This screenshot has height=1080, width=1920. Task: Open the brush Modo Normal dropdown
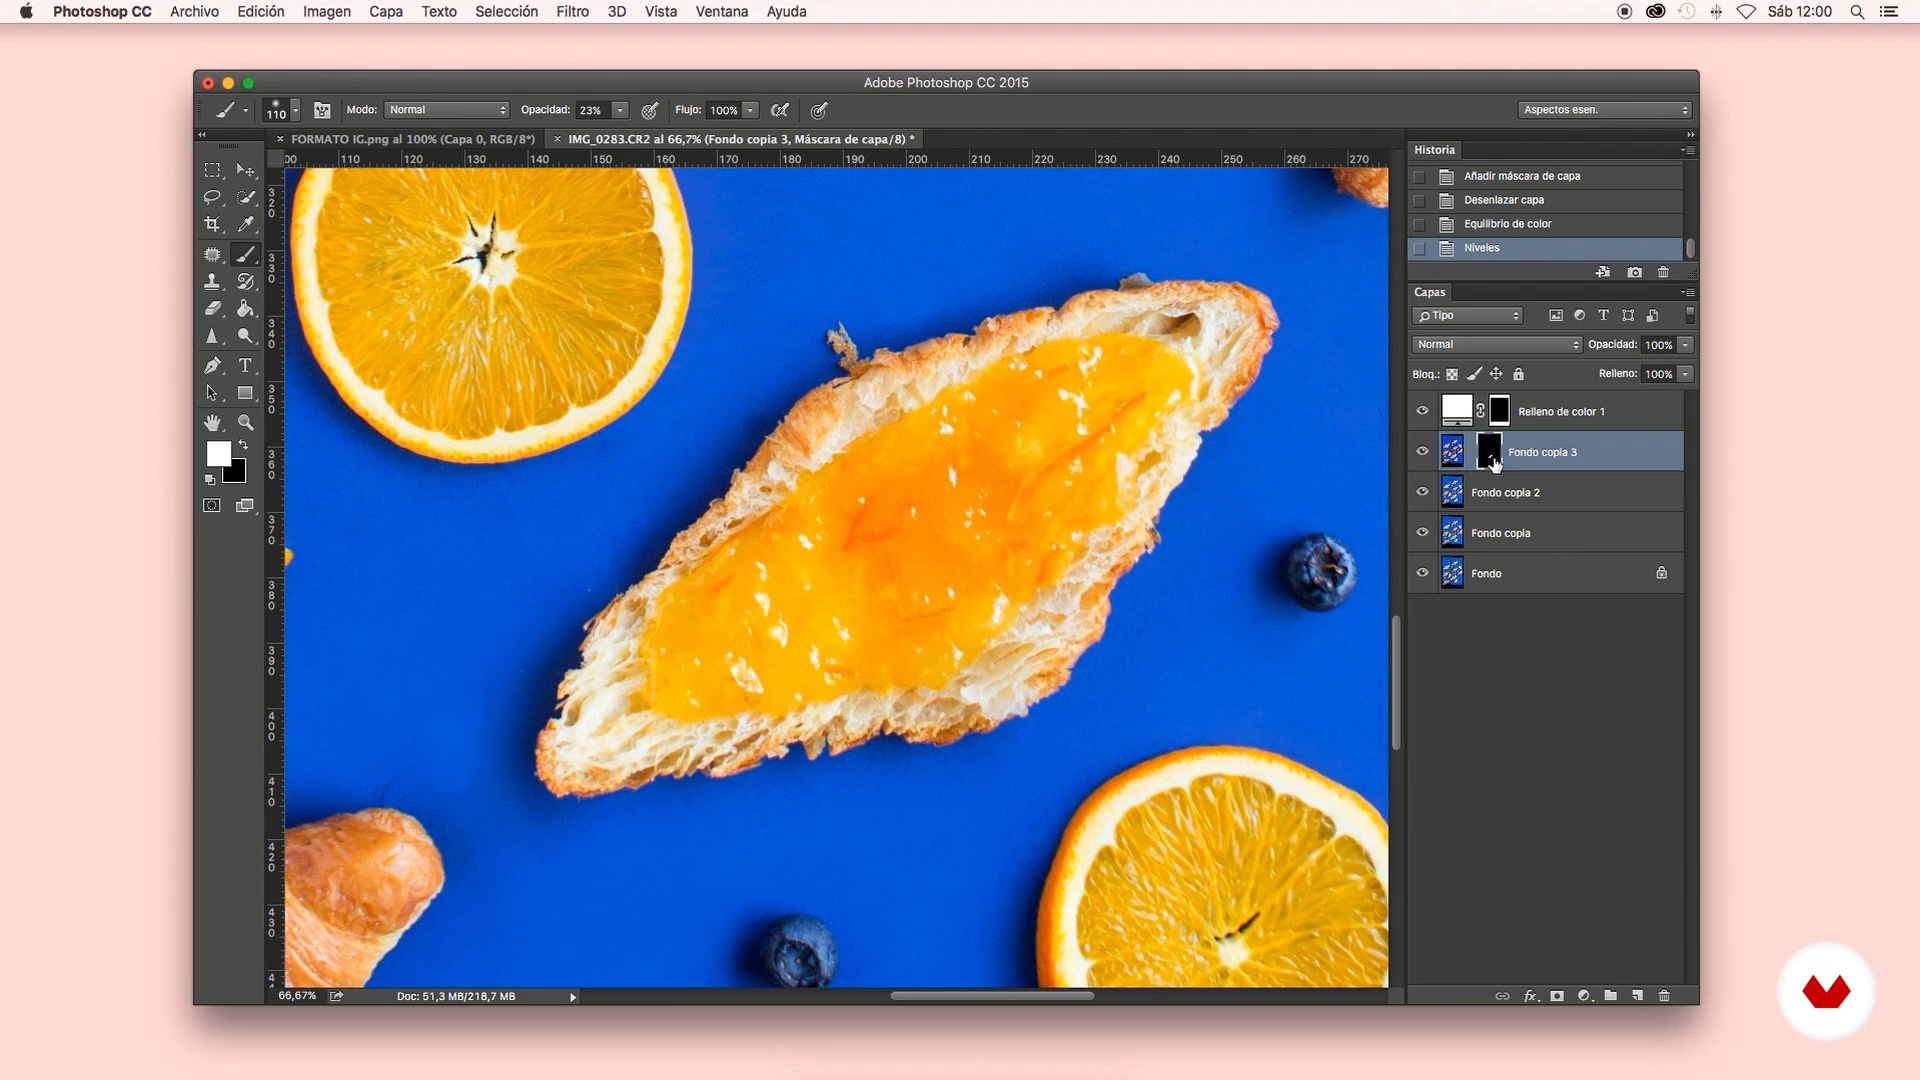pos(447,110)
